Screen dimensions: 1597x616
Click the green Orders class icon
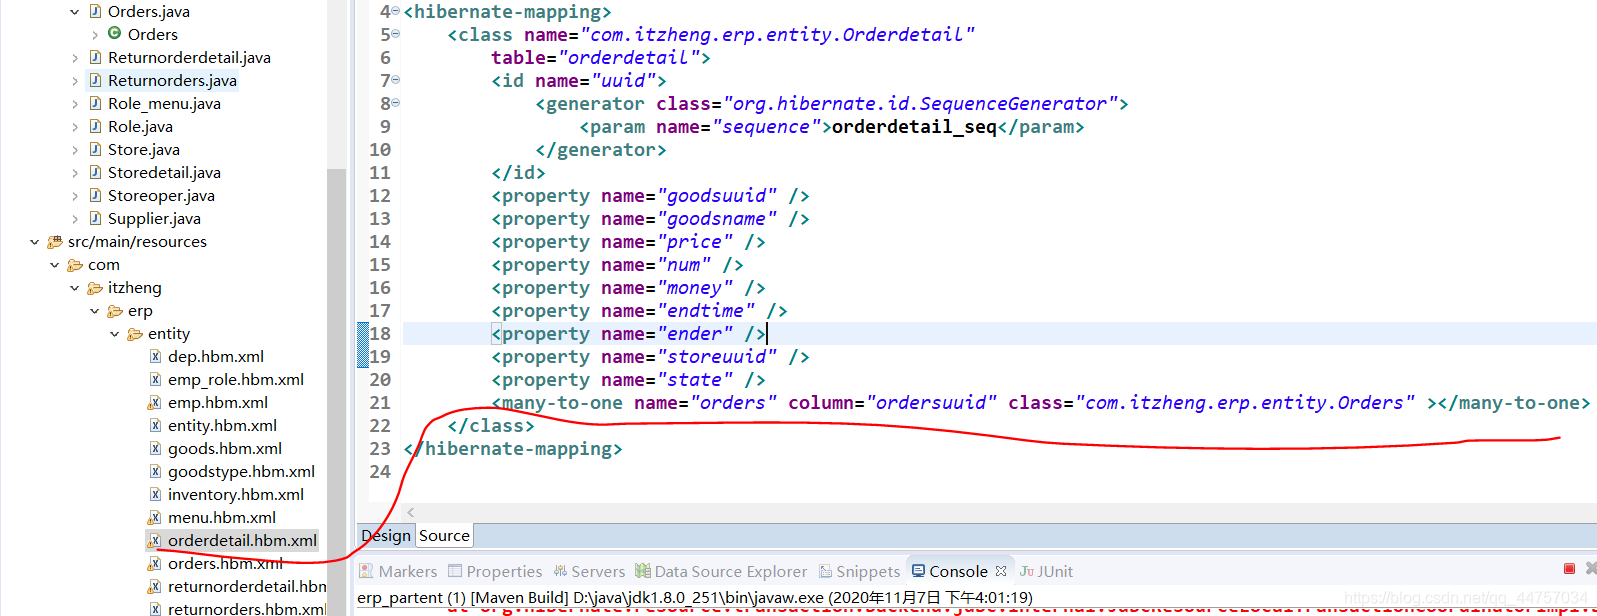(115, 34)
